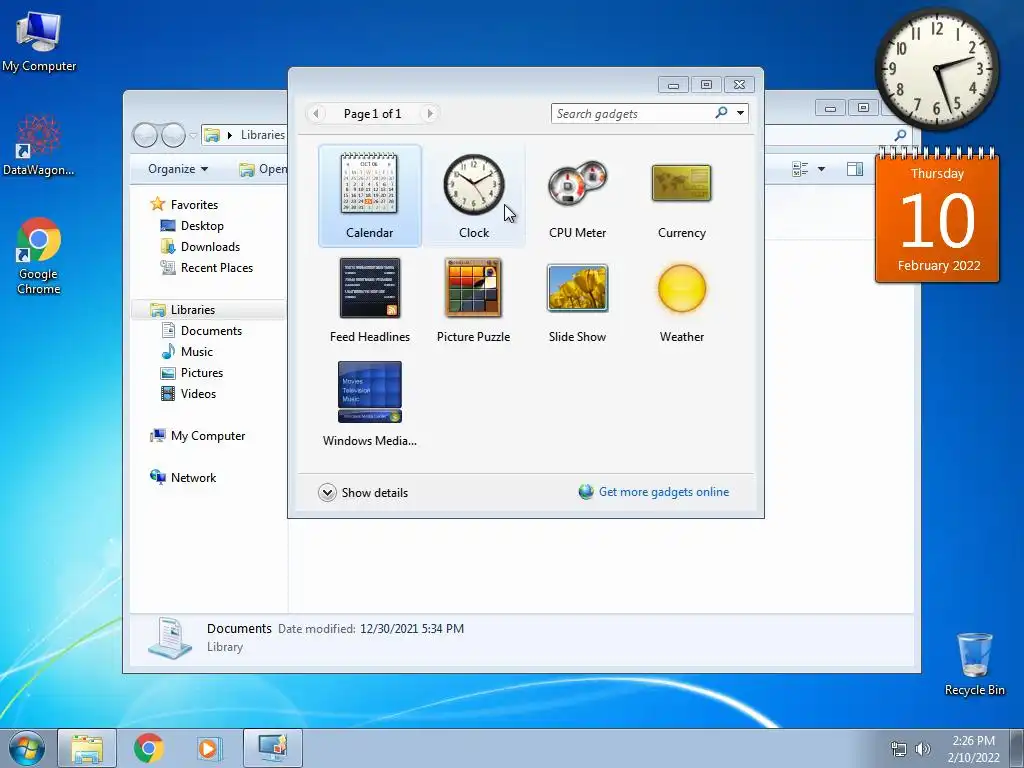The height and width of the screenshot is (768, 1024).
Task: Open My Computer desktop icon
Action: (39, 42)
